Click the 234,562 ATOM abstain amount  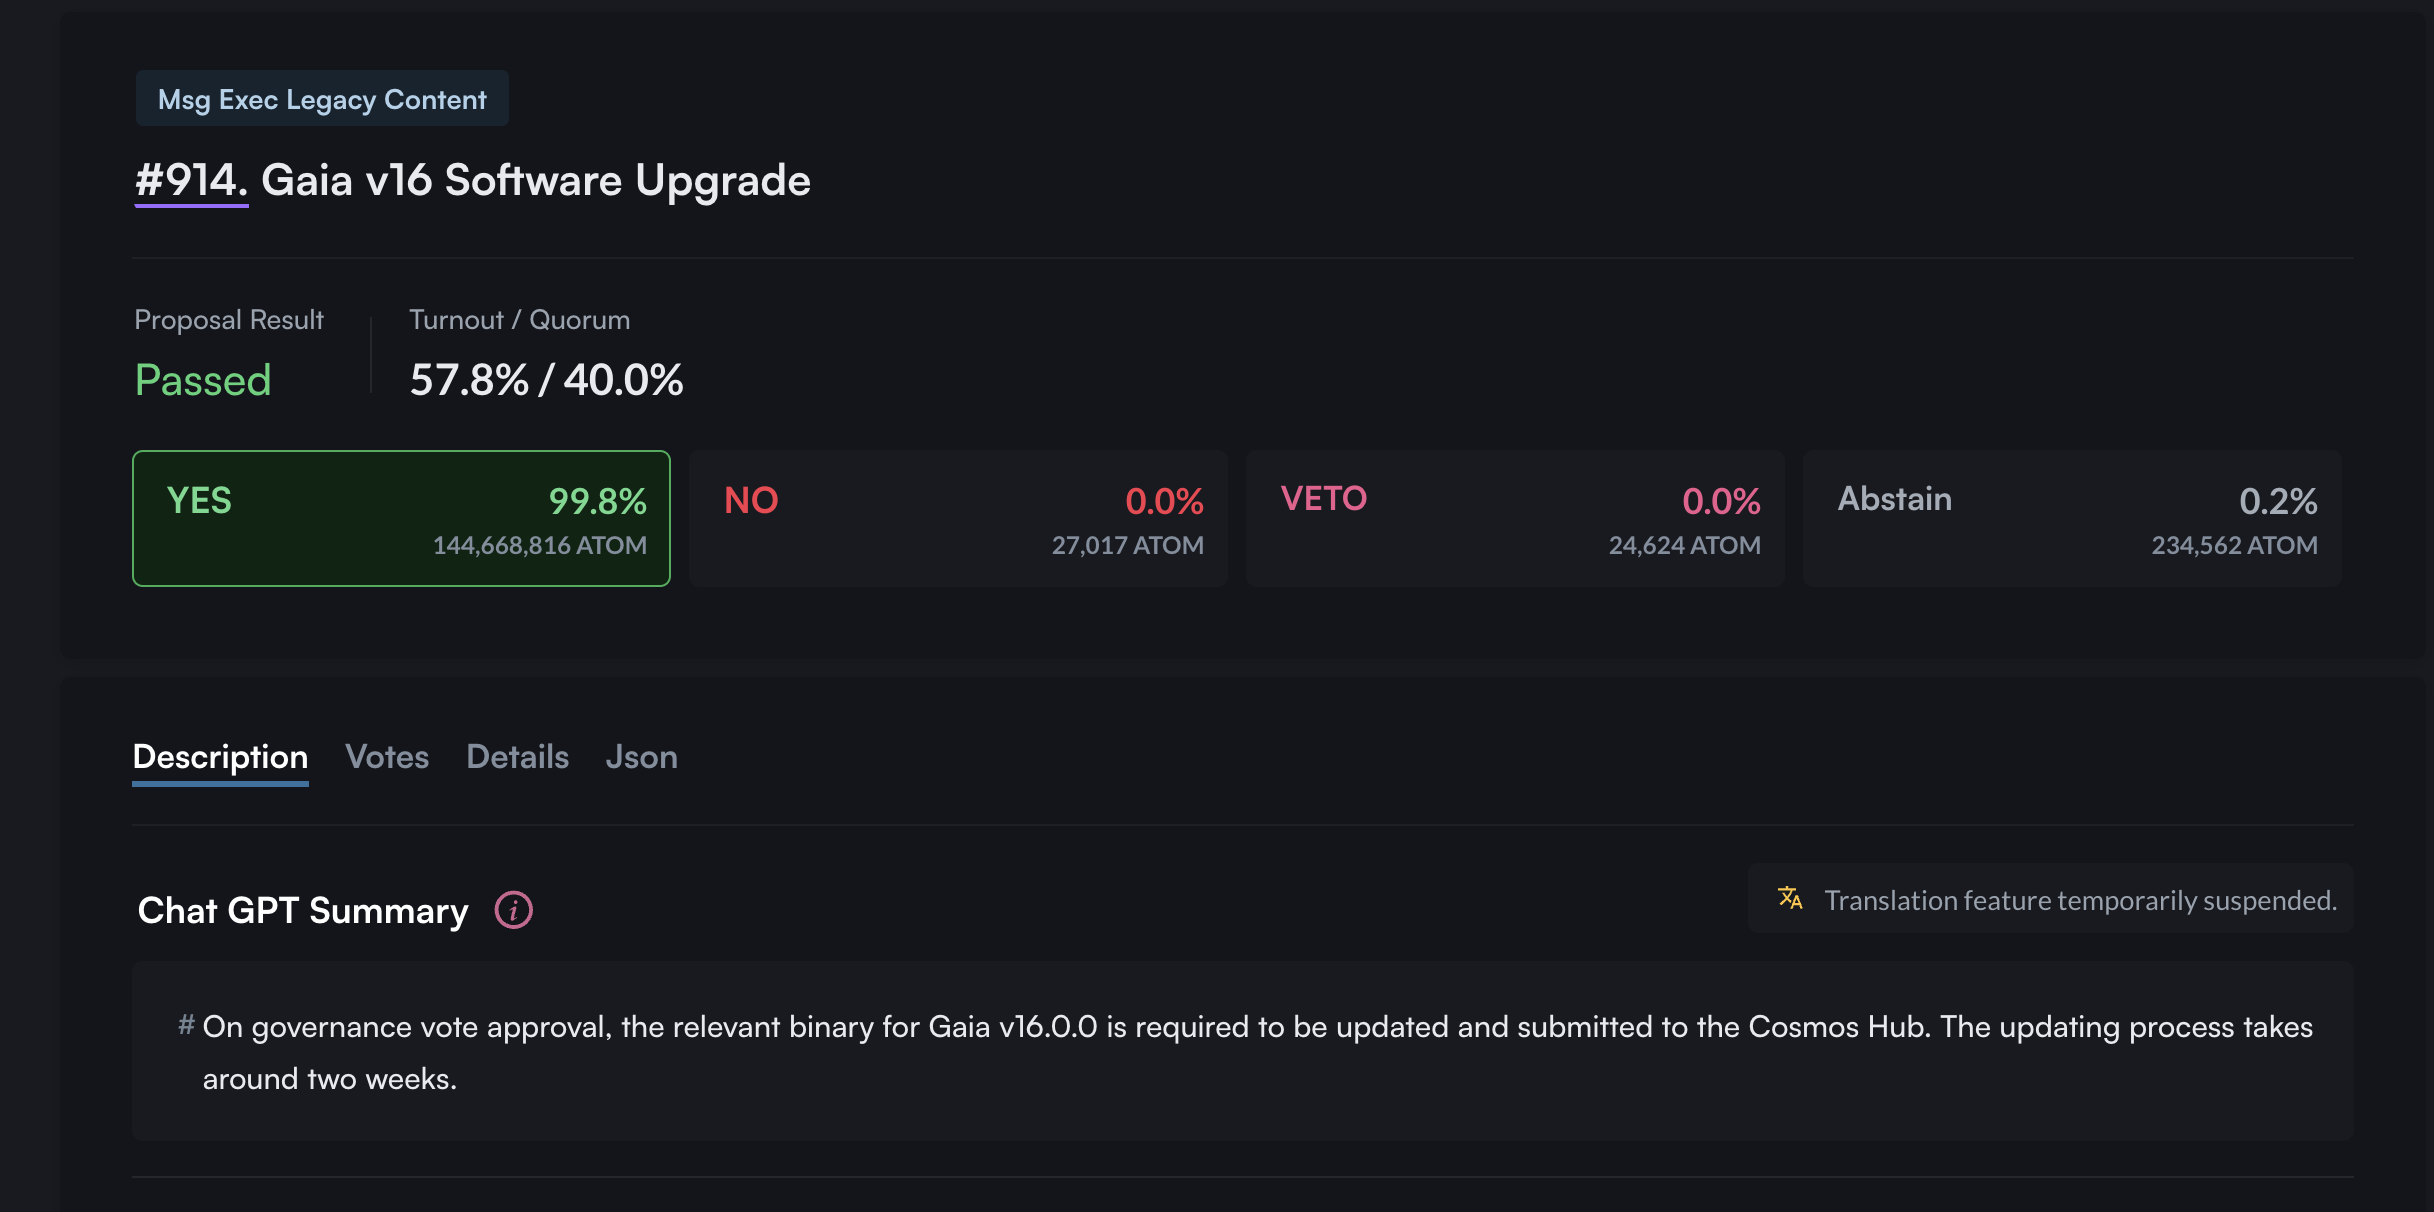click(x=2234, y=545)
